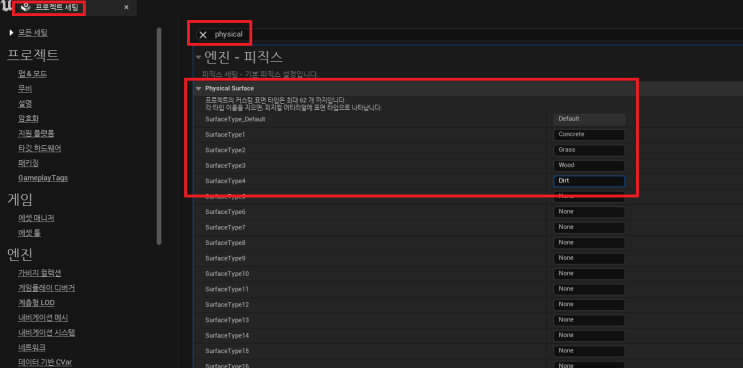Open 네트워크 settings page
The height and width of the screenshot is (368, 743).
(32, 348)
